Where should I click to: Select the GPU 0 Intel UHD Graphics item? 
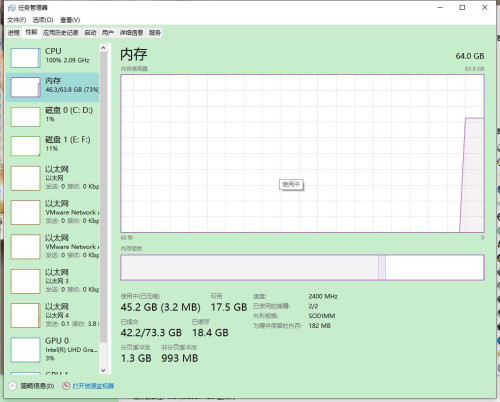pos(53,349)
